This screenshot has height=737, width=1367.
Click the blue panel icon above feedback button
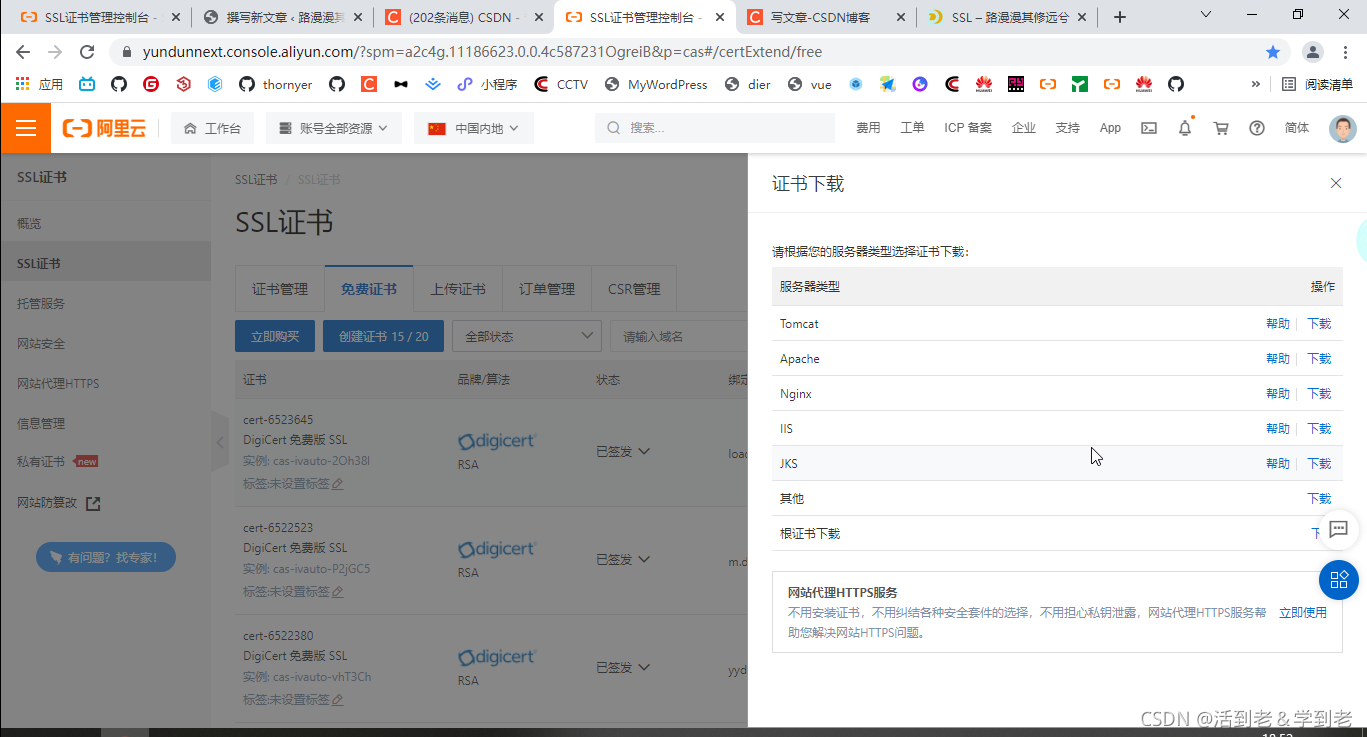(1338, 580)
